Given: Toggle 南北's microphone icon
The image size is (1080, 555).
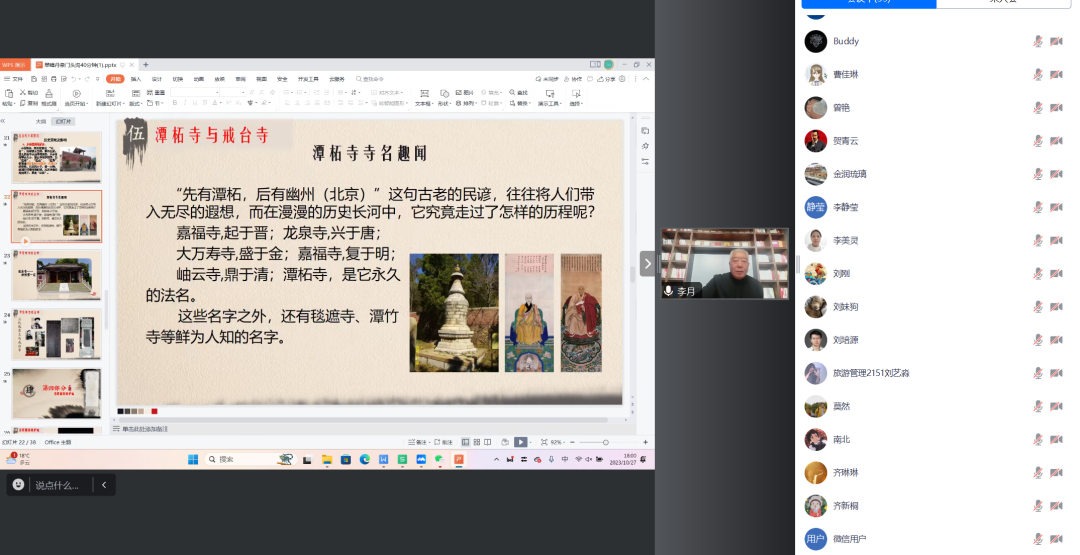Looking at the screenshot, I should tap(1038, 439).
